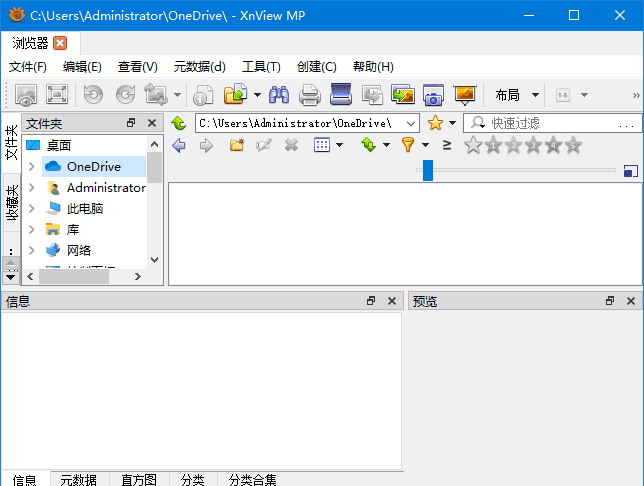Screen dimensions: 644x486
Task: Open the binoculars search tool
Action: (279, 95)
